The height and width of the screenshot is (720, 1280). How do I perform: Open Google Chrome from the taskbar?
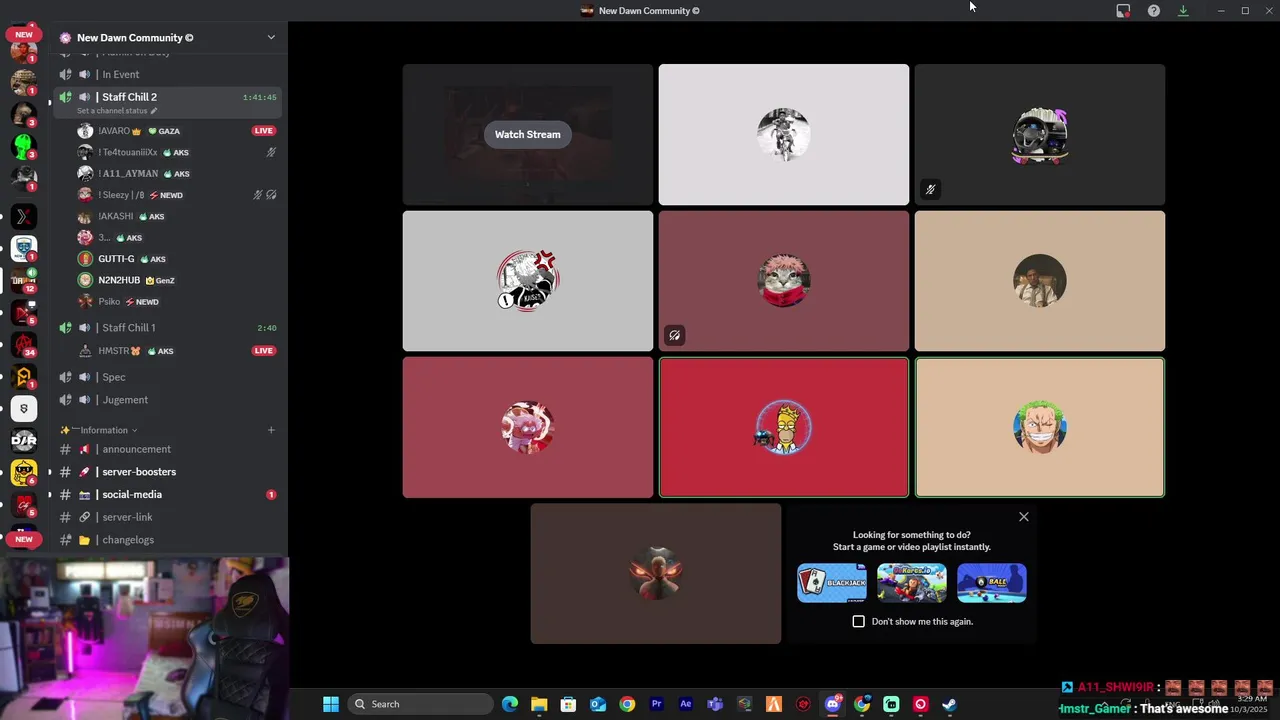[627, 704]
